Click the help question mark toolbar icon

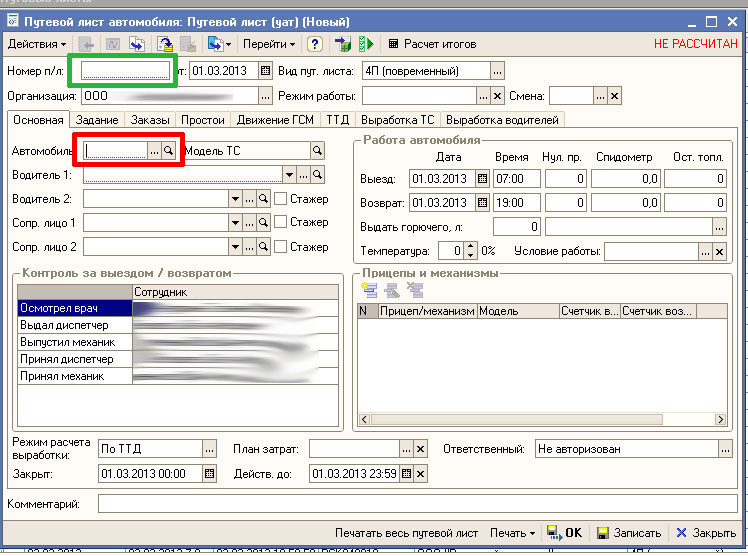pyautogui.click(x=314, y=44)
